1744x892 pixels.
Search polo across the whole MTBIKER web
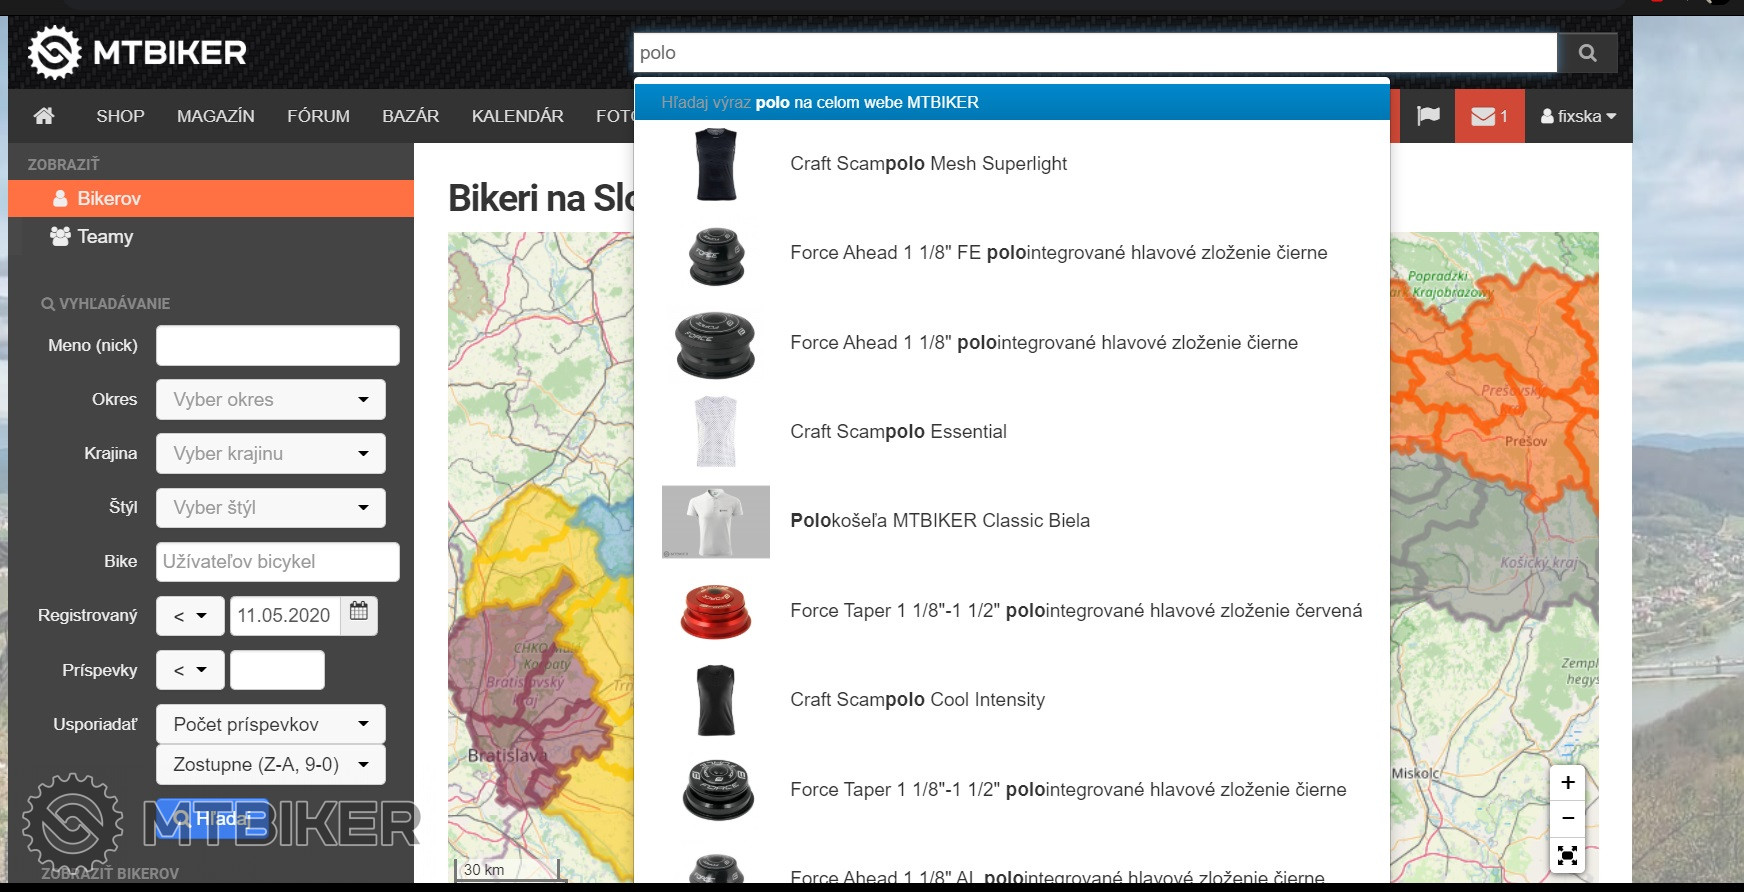pos(1011,102)
